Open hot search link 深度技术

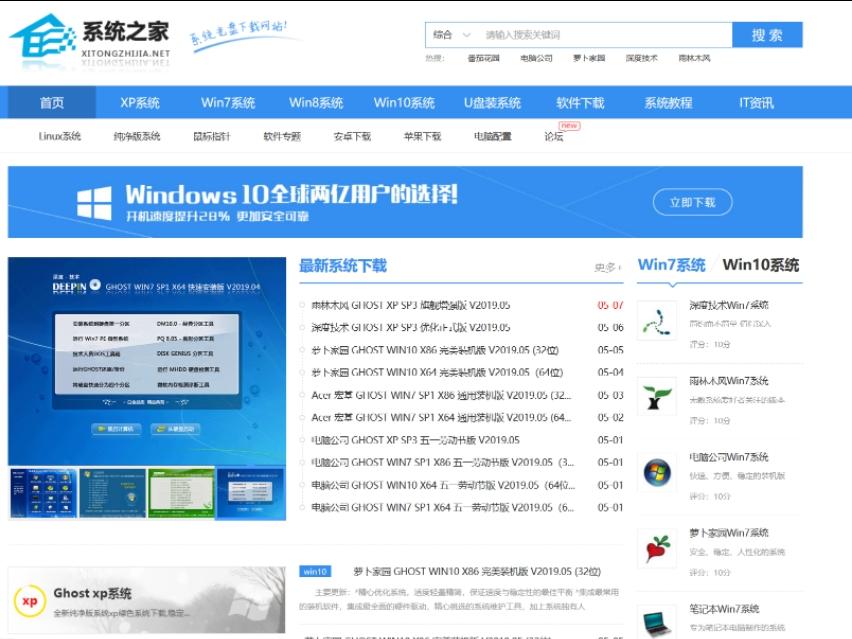[x=642, y=58]
